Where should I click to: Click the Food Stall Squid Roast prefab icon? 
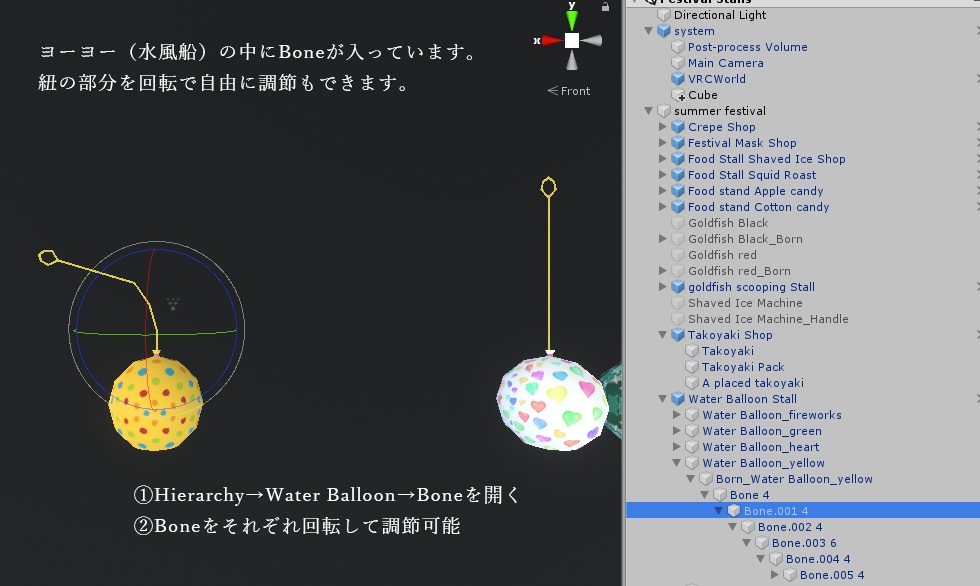(678, 175)
